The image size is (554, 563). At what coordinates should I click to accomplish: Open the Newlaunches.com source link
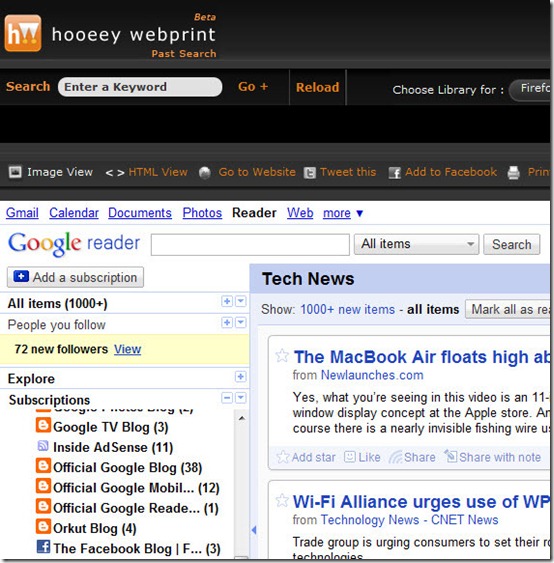coord(372,375)
